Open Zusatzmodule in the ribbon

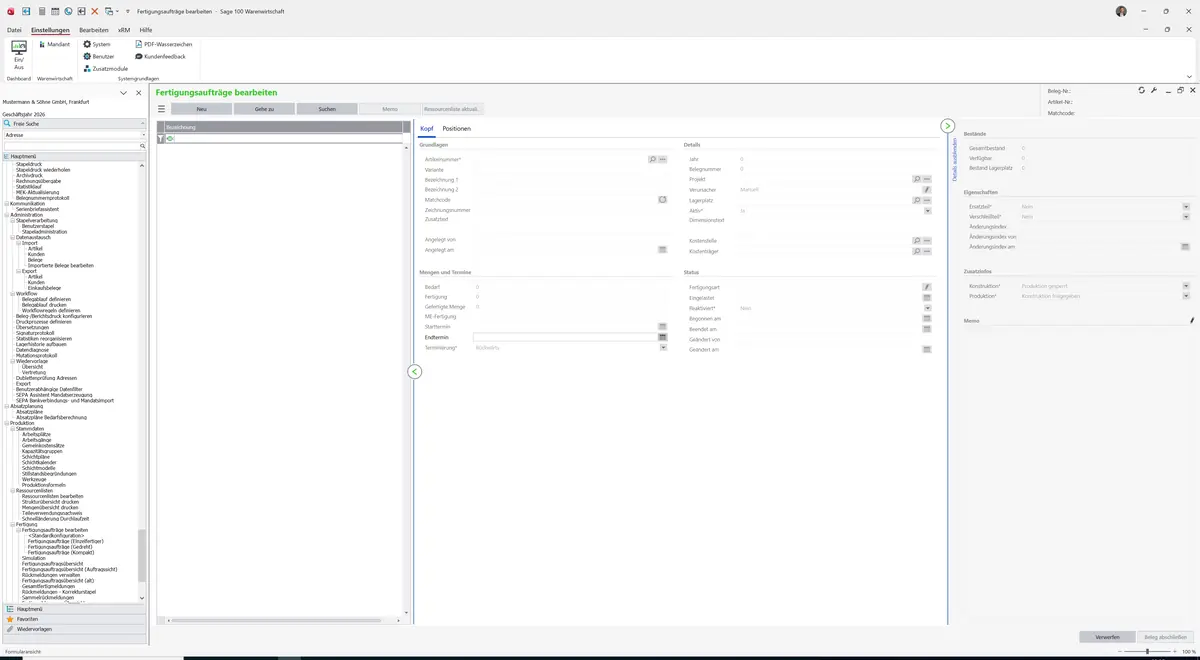click(x=105, y=68)
